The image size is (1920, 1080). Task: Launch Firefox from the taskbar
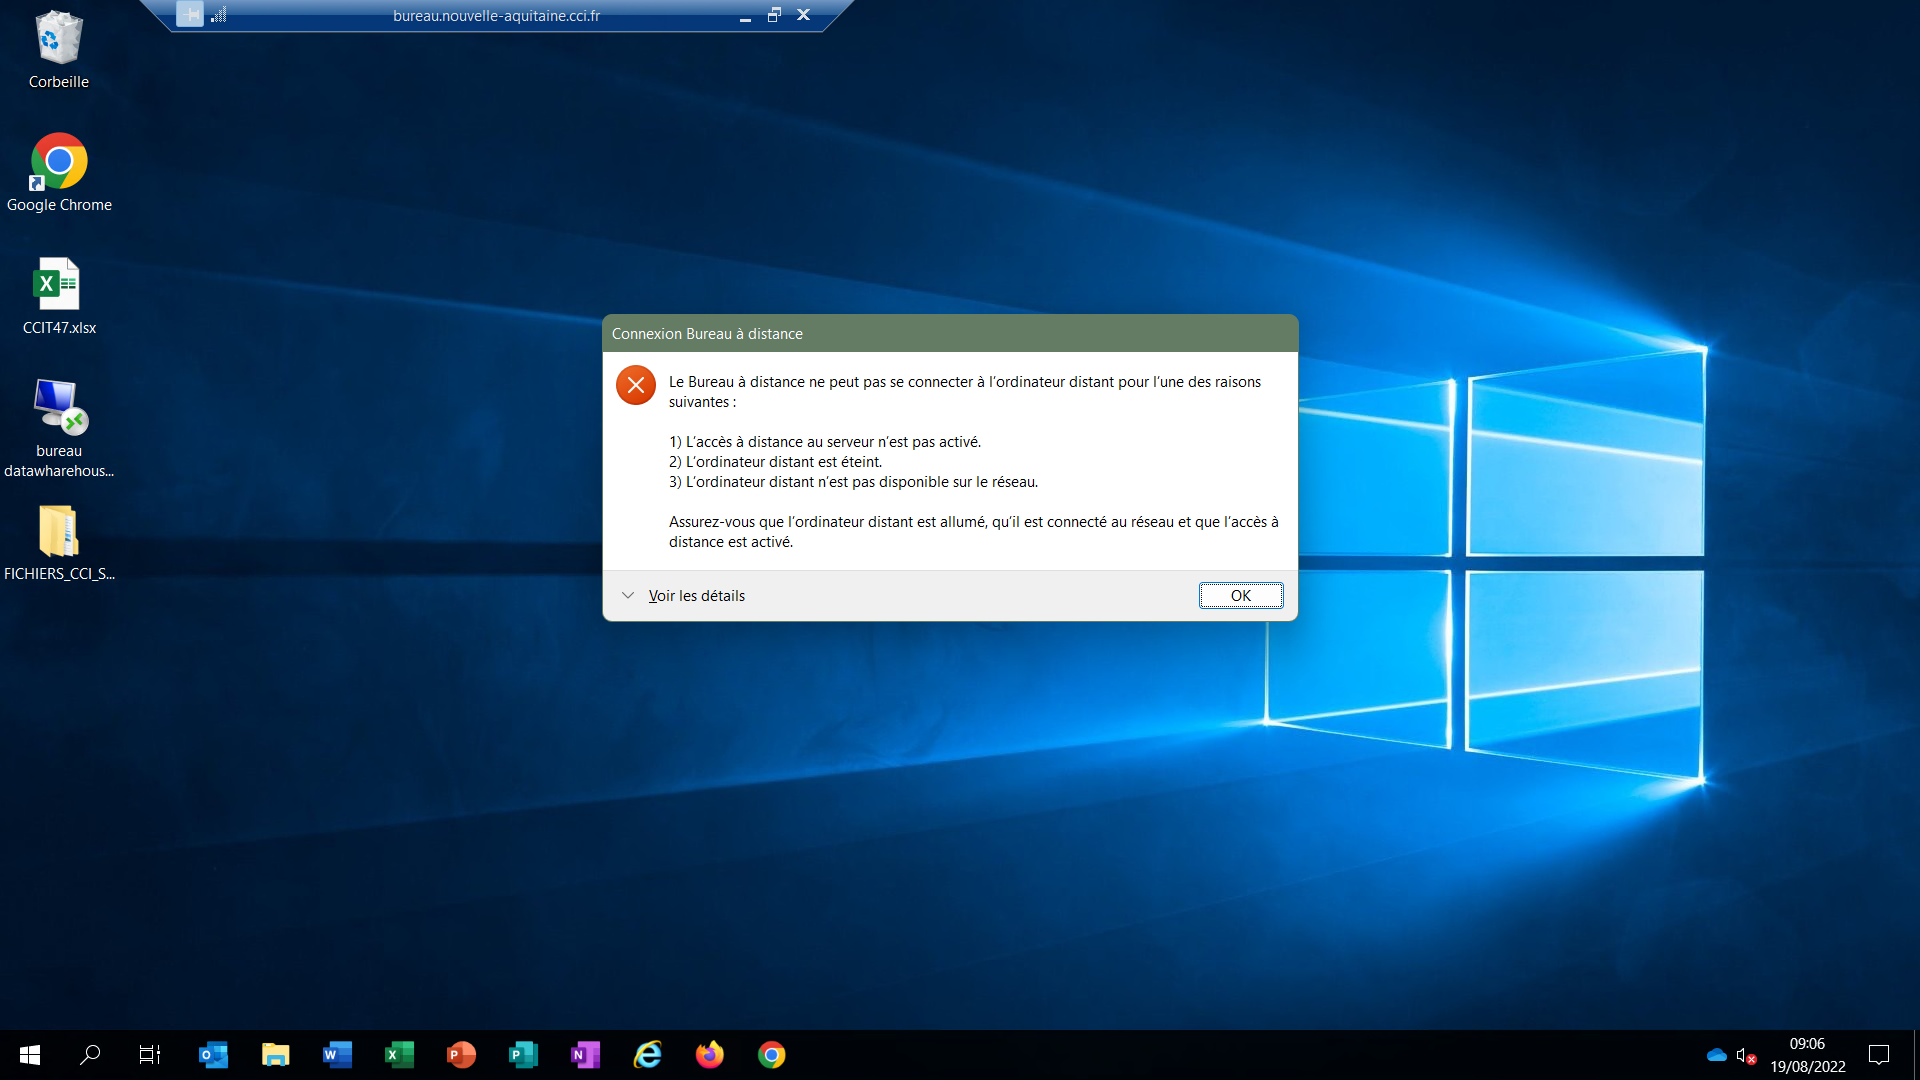tap(709, 1055)
